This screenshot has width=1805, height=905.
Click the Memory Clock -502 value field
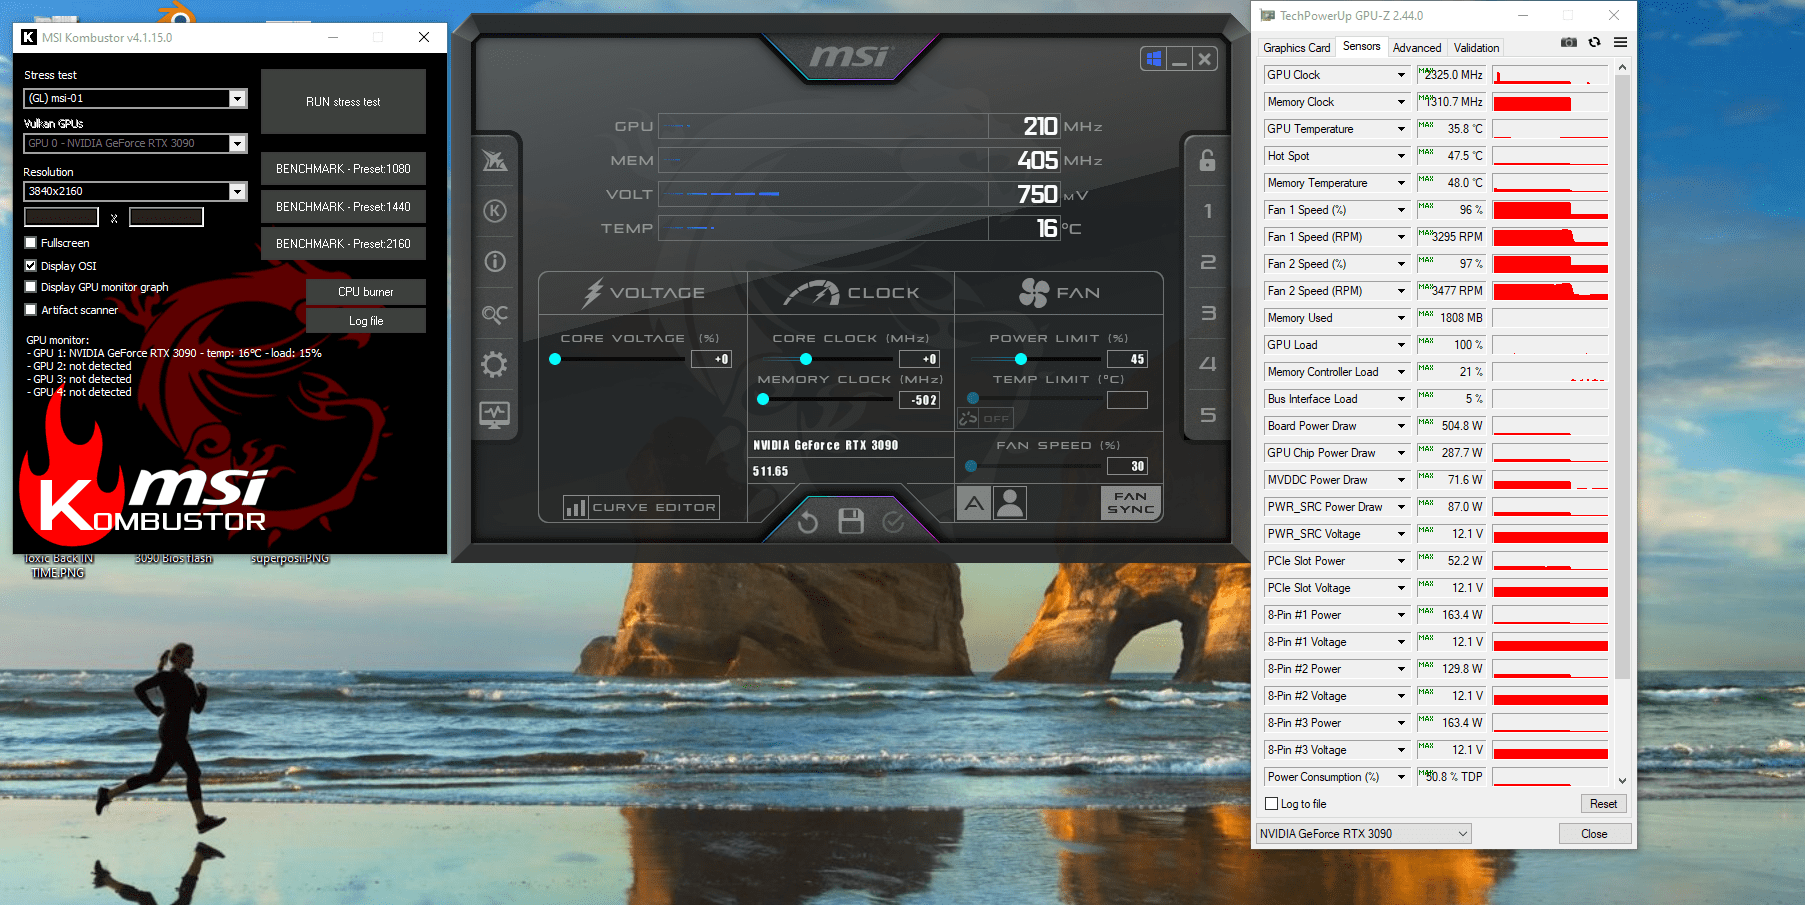pyautogui.click(x=919, y=400)
